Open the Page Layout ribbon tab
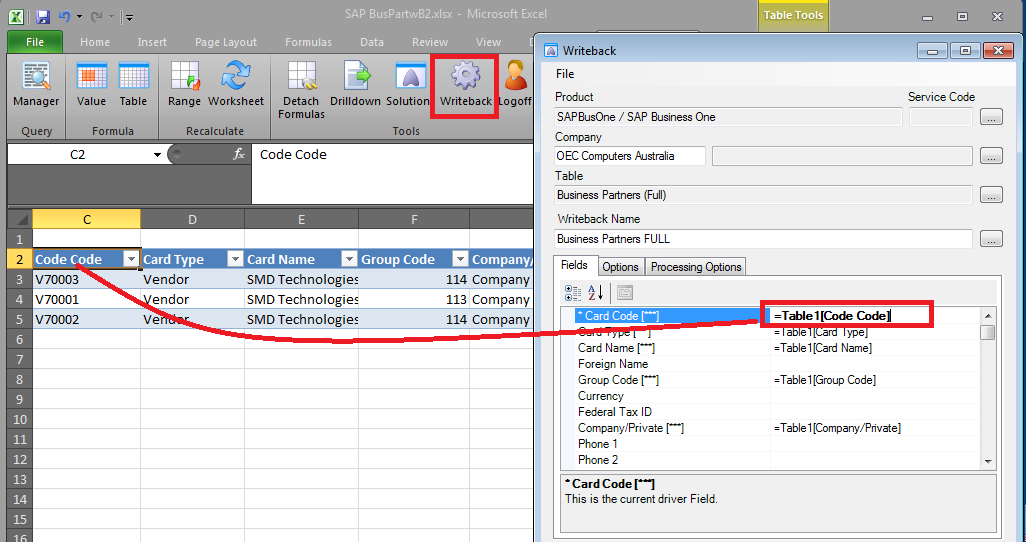 pyautogui.click(x=226, y=42)
